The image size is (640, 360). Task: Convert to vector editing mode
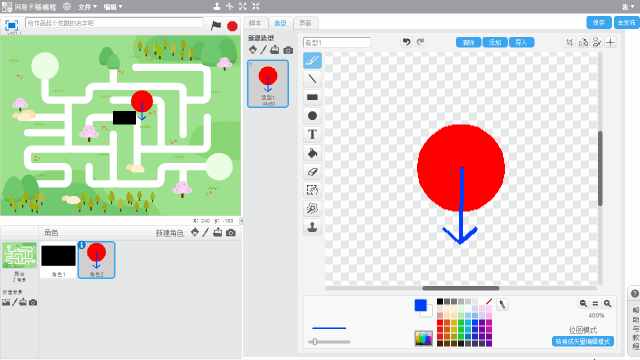583,341
